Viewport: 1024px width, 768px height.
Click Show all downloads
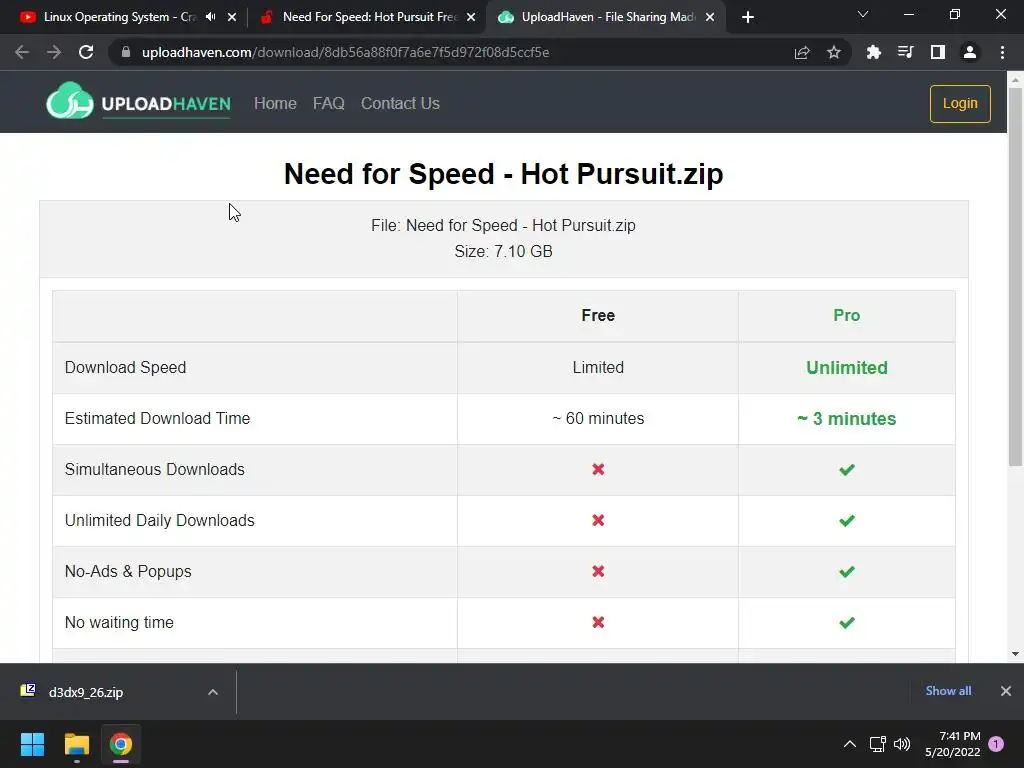click(x=948, y=691)
